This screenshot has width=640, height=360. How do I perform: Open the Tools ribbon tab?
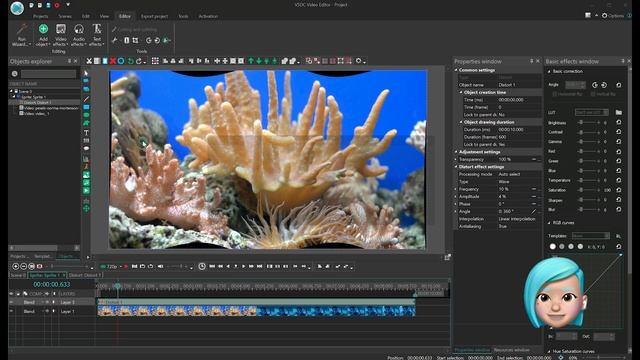[x=183, y=16]
